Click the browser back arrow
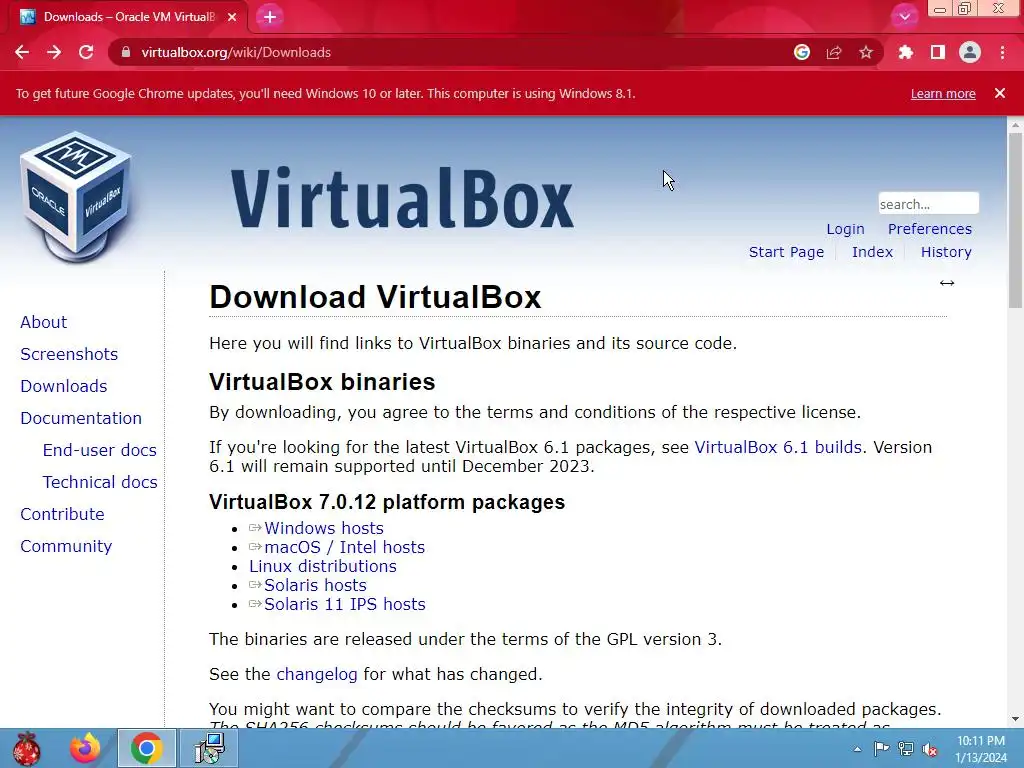The image size is (1024, 768). pyautogui.click(x=22, y=52)
